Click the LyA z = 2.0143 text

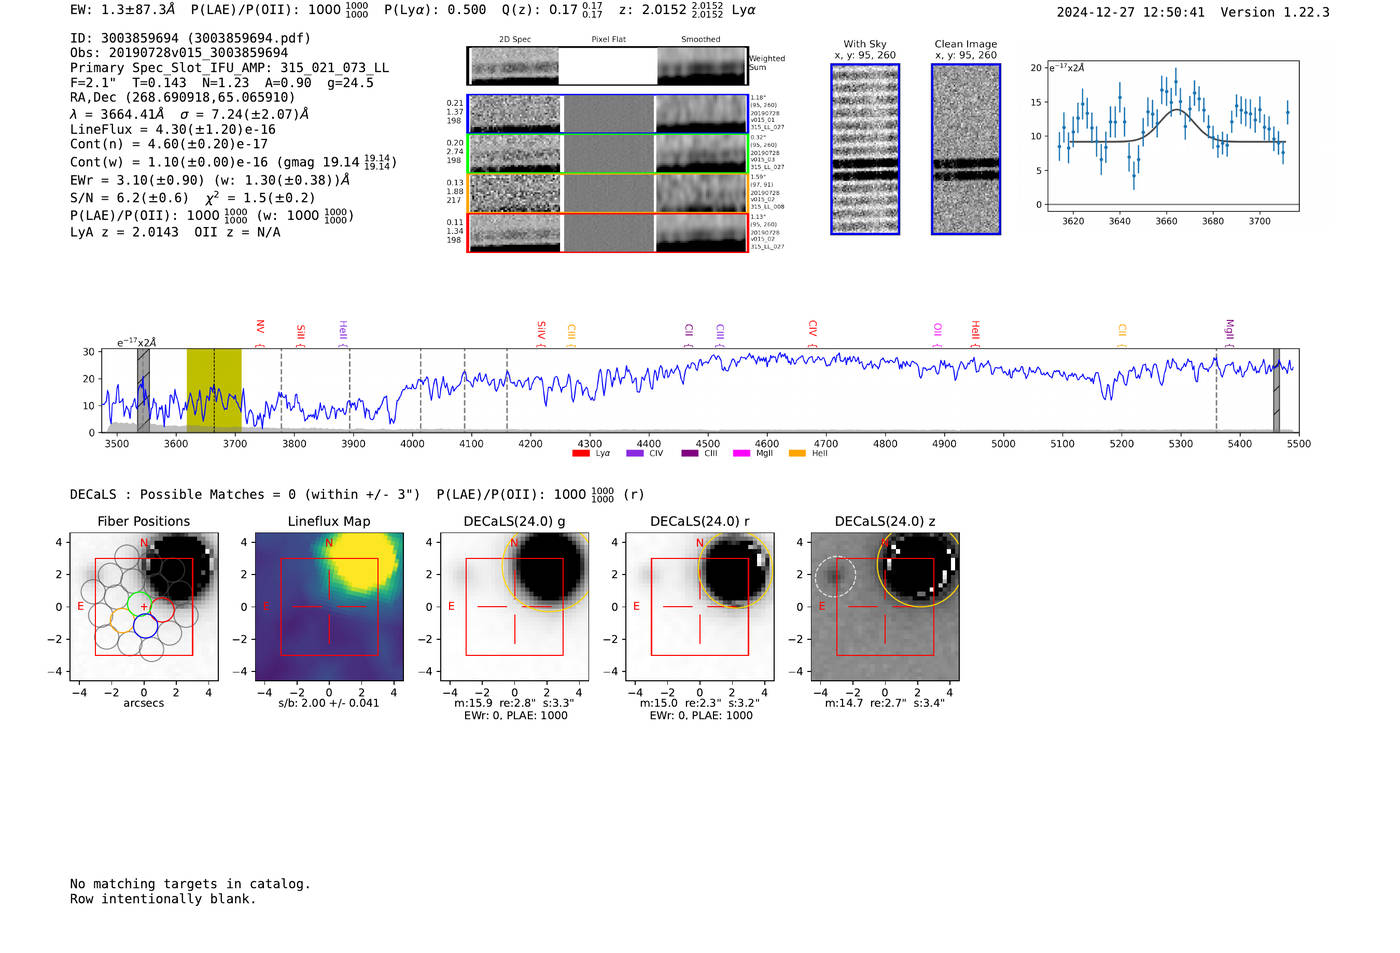pos(125,232)
